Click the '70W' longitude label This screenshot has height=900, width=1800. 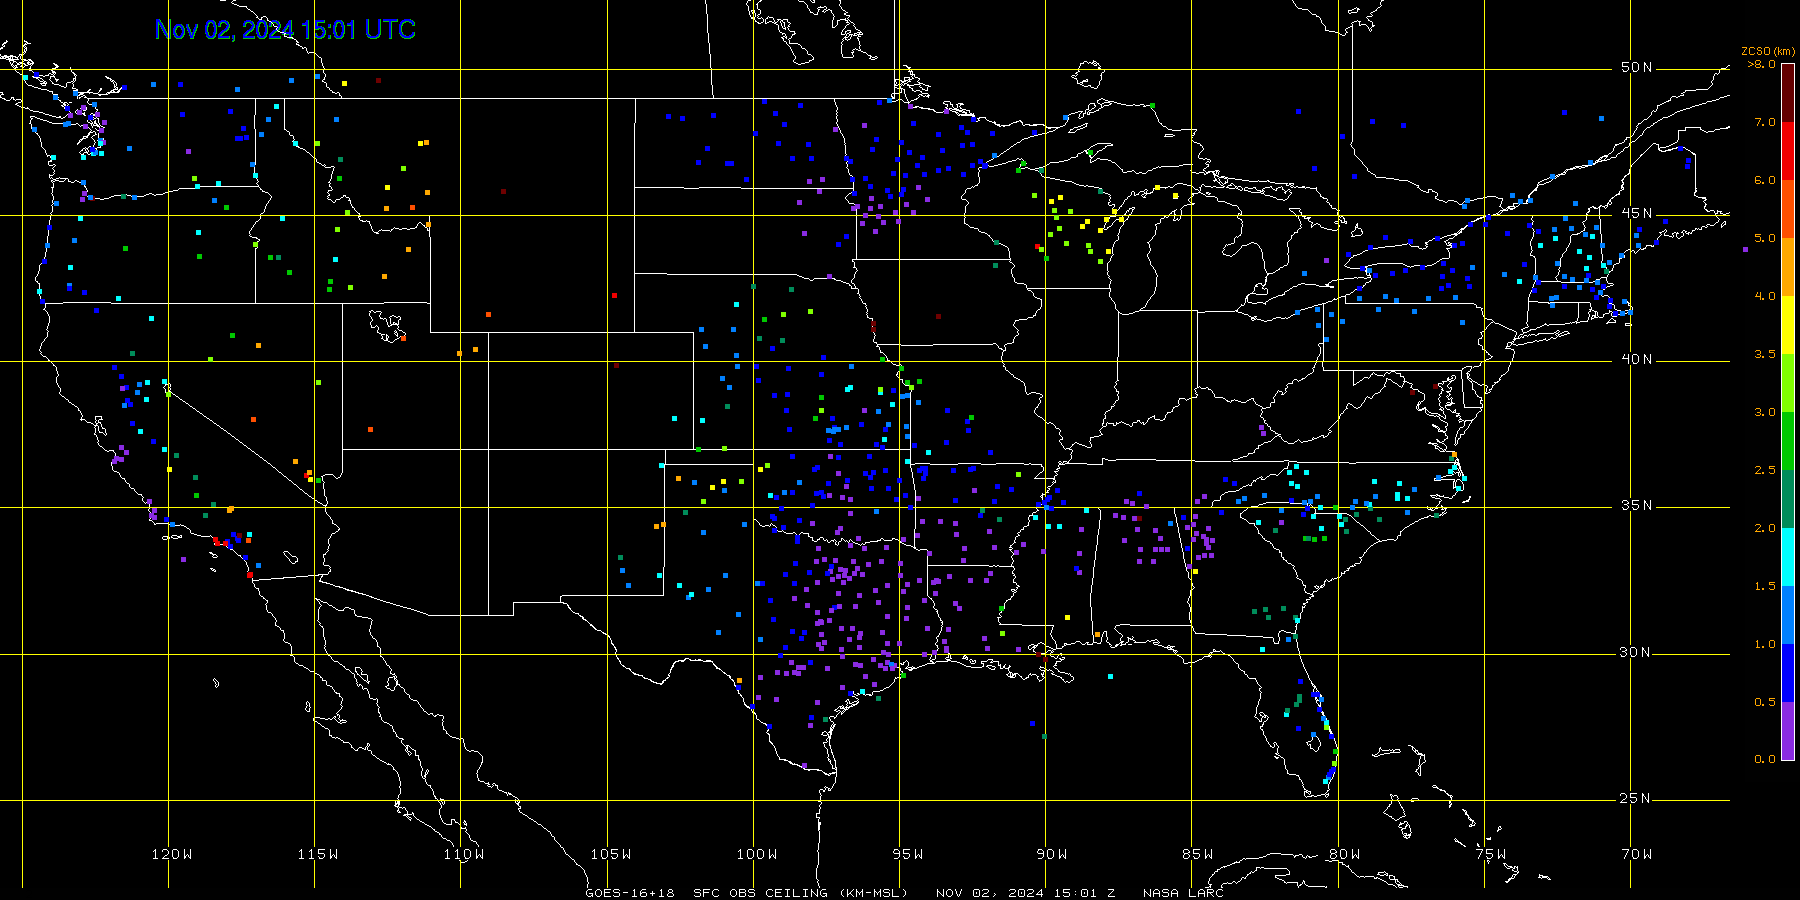[1637, 854]
